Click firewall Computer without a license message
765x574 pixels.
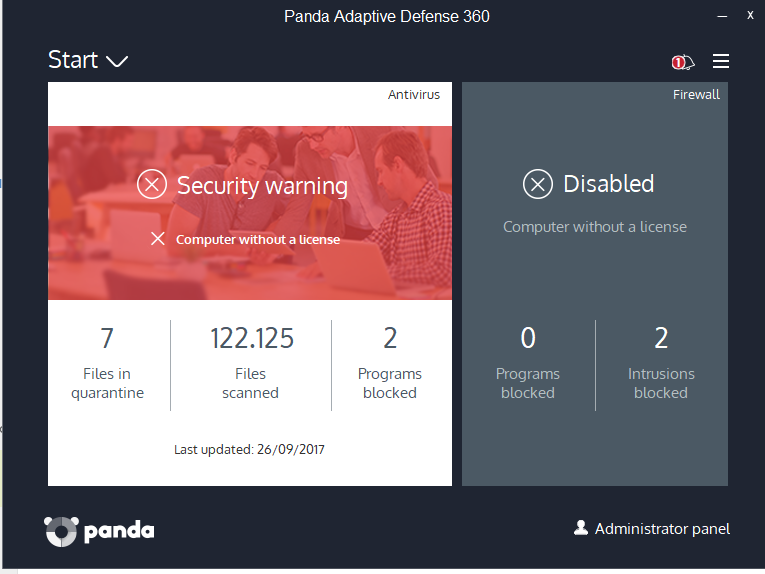(x=595, y=227)
